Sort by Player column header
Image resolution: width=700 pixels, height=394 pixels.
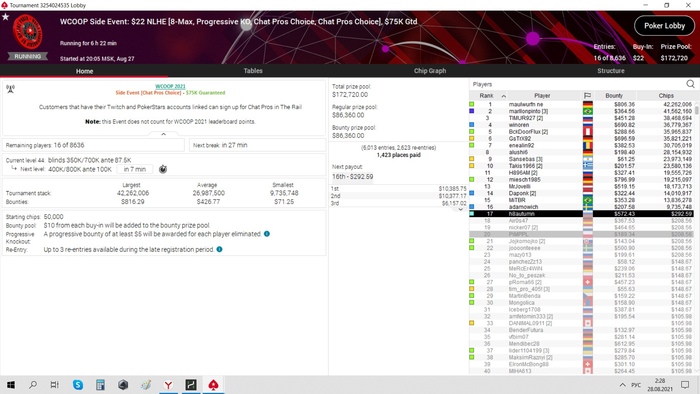coord(542,95)
